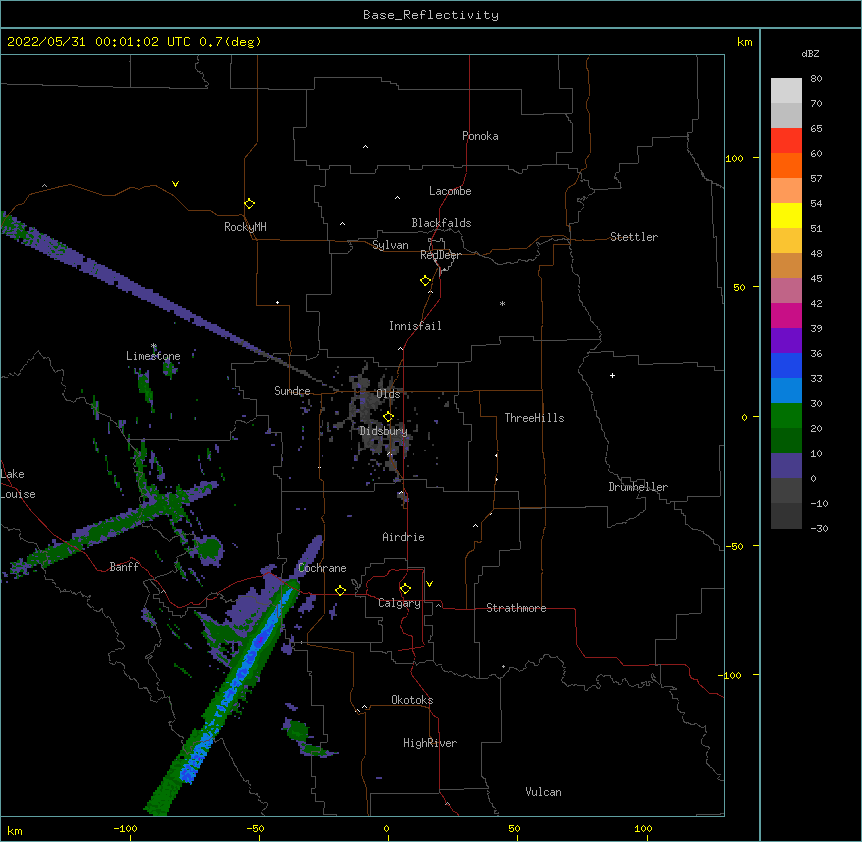The width and height of the screenshot is (862, 842).
Task: Click the Sylvan label
Action: (x=390, y=245)
